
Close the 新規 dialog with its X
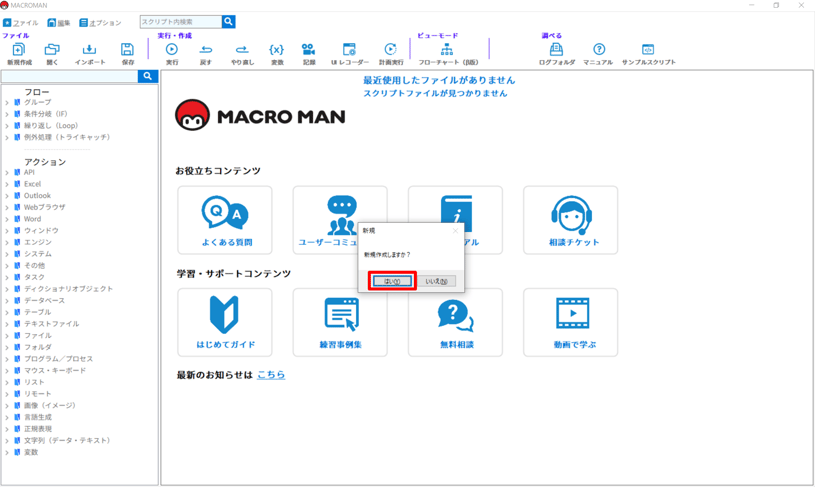click(455, 230)
